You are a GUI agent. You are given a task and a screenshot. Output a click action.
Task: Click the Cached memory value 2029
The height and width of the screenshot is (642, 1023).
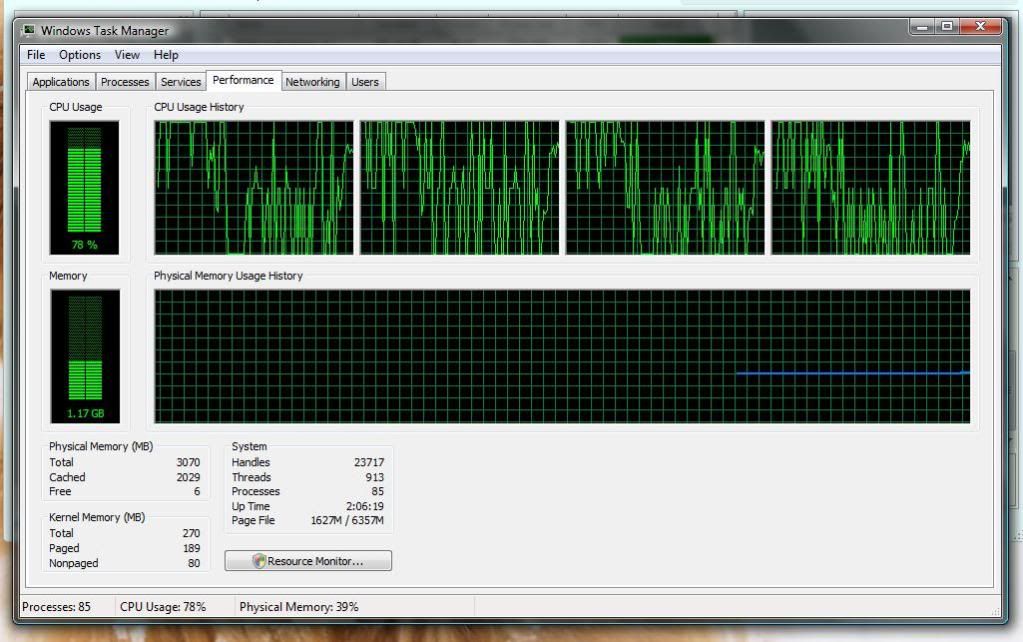click(x=188, y=478)
